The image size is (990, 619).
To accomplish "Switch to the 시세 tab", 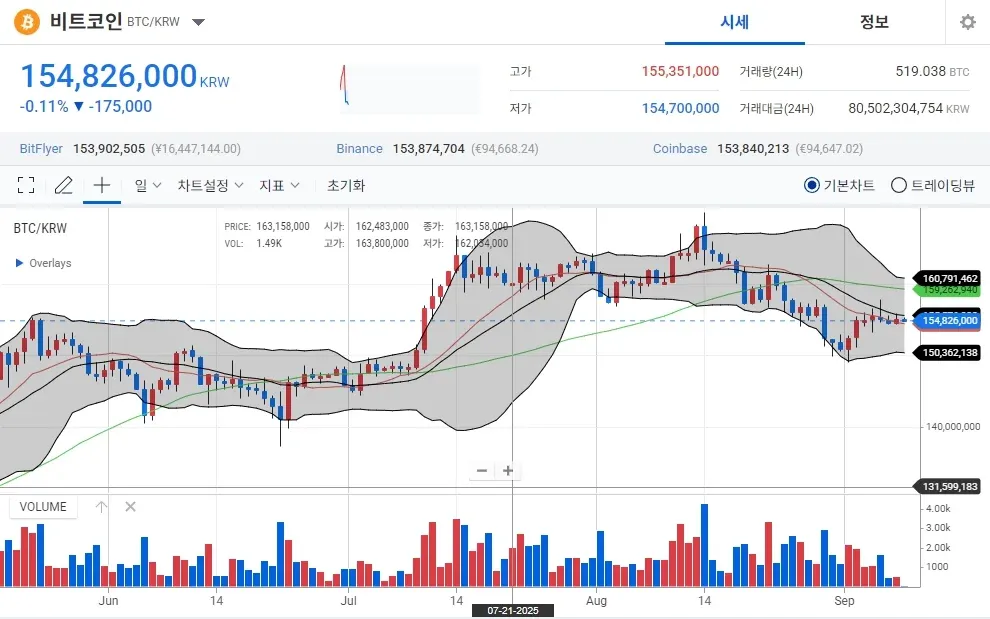I will [734, 22].
